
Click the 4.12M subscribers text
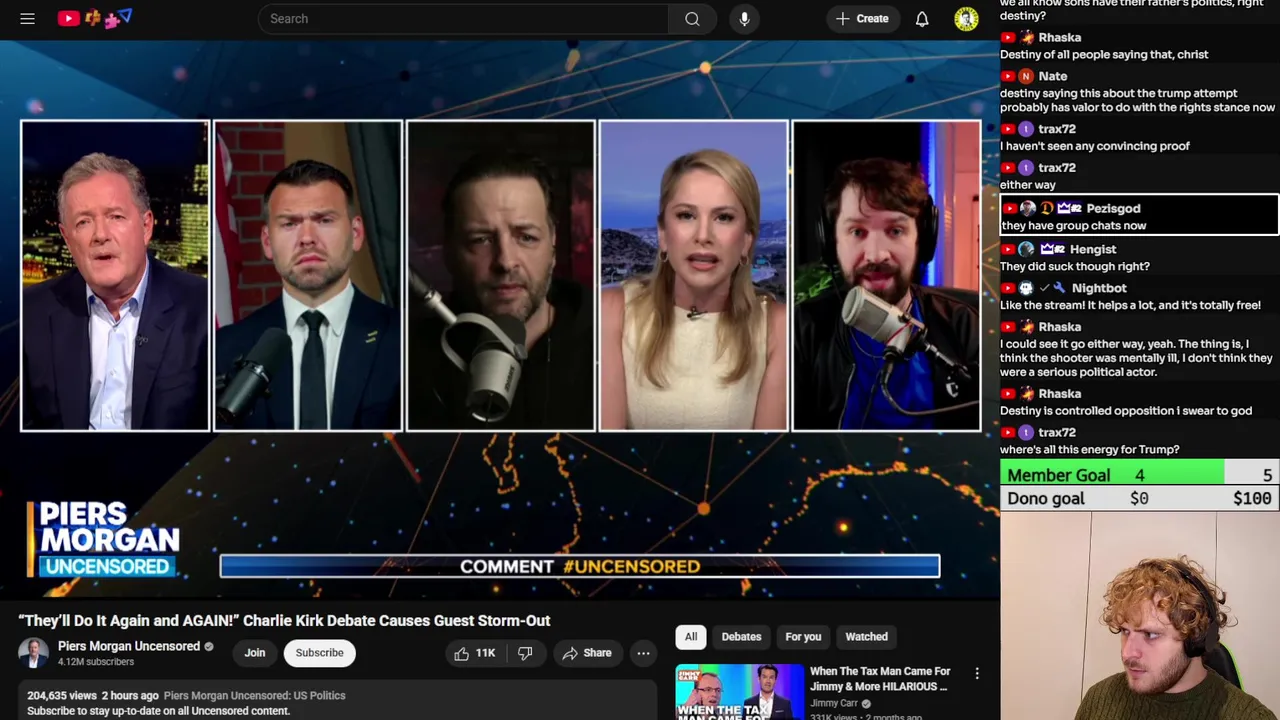(x=95, y=662)
